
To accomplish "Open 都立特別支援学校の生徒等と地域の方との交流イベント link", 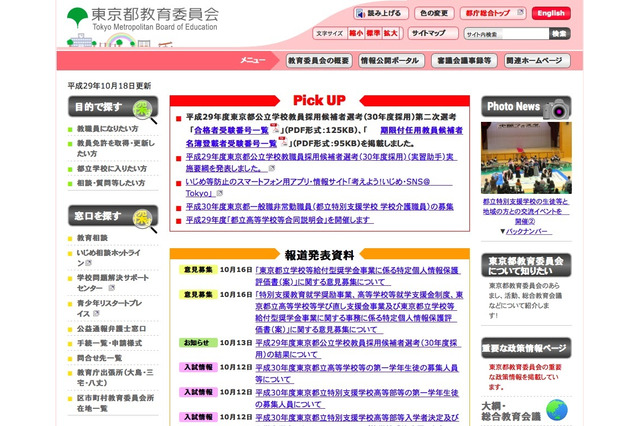I will (x=526, y=211).
